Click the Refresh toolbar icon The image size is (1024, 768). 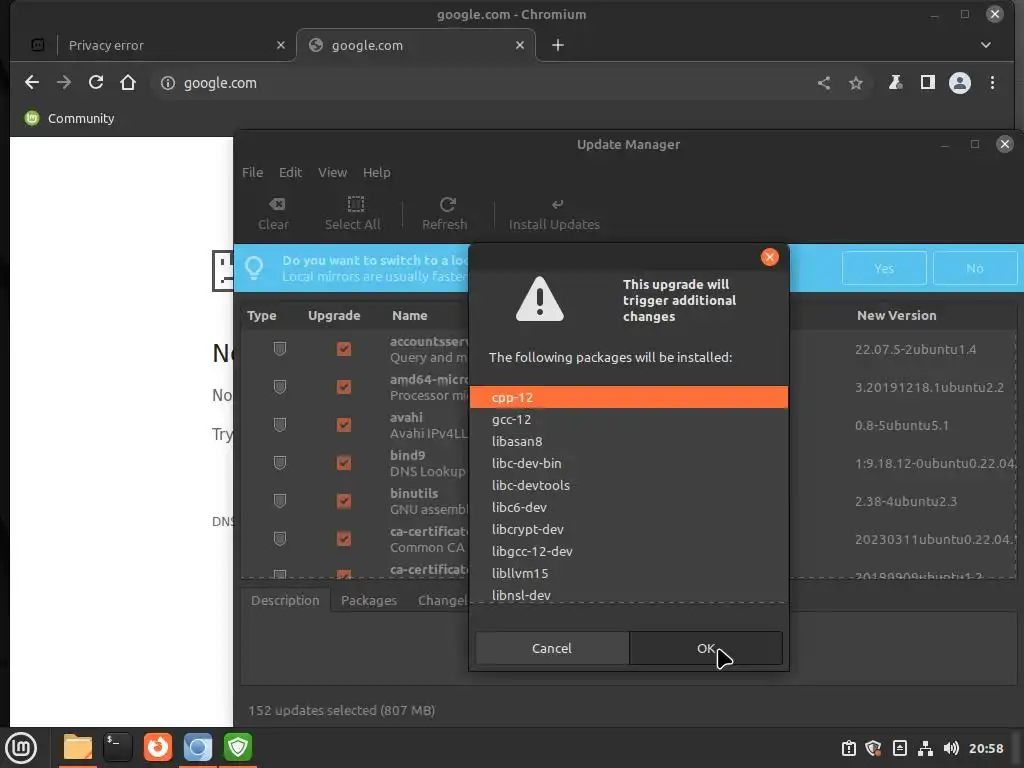[x=445, y=214]
